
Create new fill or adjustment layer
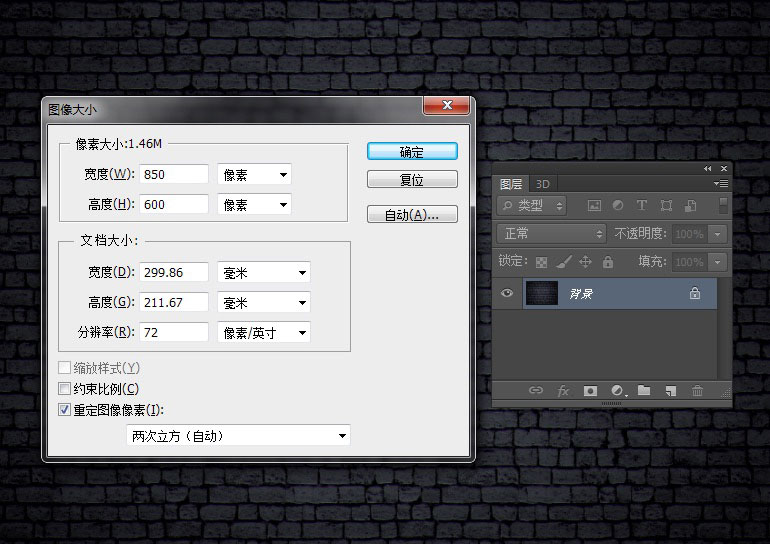click(619, 391)
